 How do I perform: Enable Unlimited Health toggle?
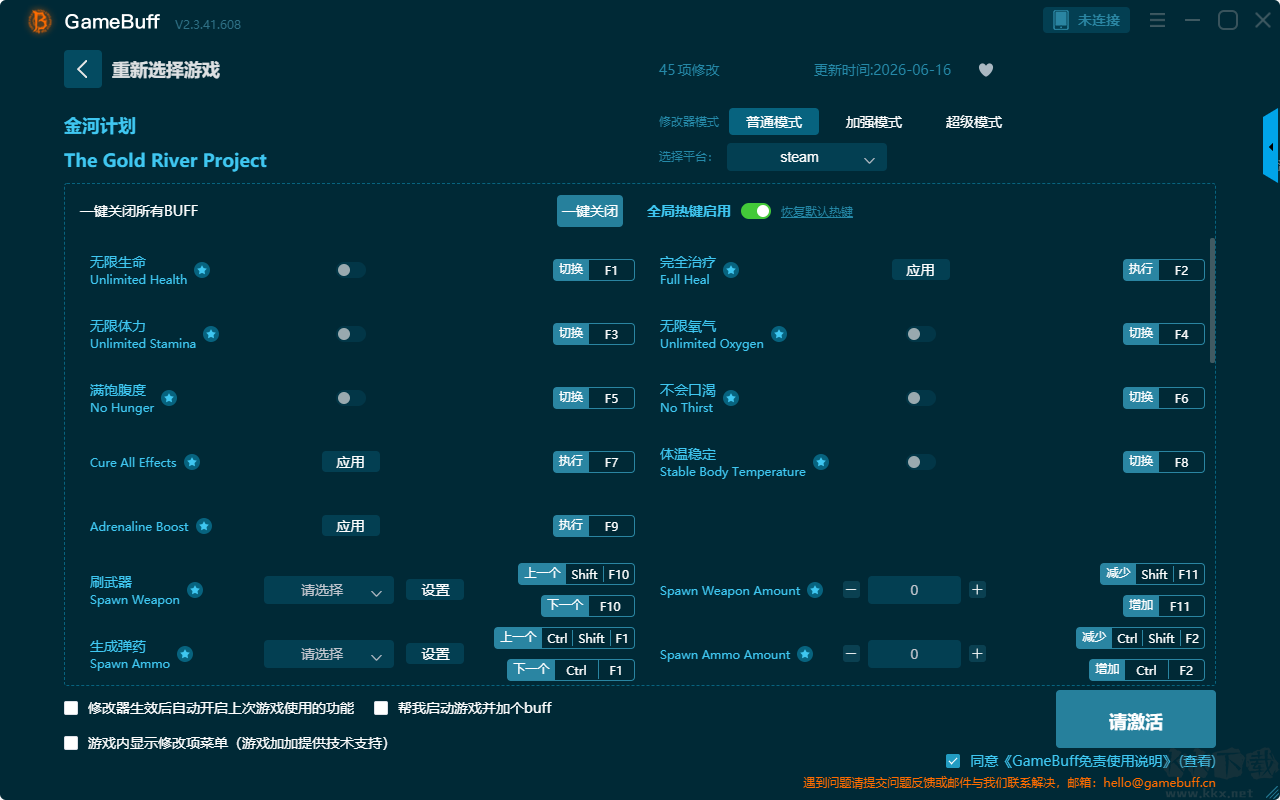click(351, 270)
